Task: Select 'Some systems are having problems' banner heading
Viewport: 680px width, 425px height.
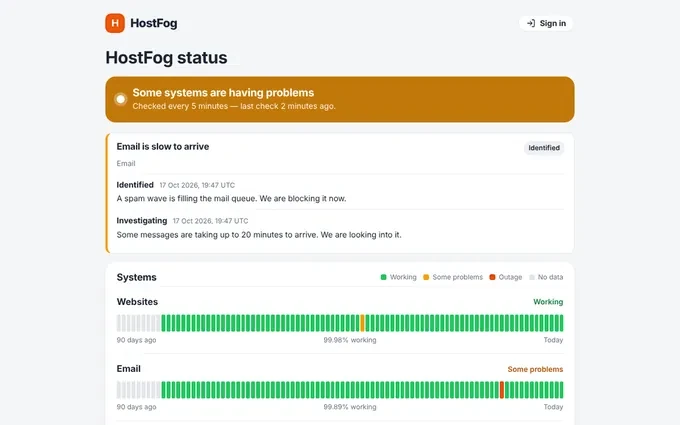Action: (223, 93)
